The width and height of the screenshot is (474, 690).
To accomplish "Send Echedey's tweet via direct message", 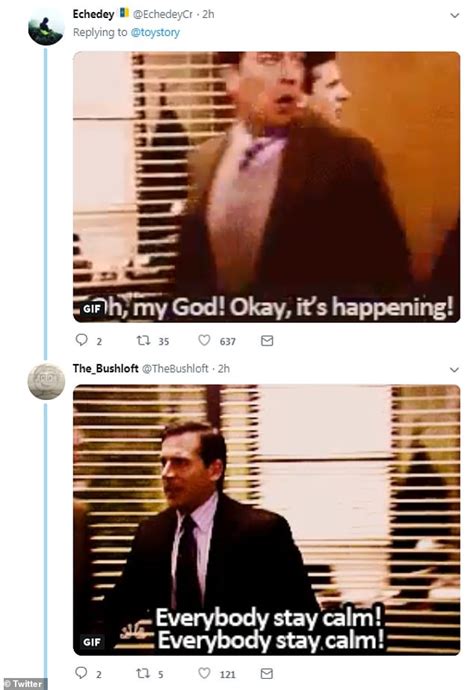I will tap(267, 341).
